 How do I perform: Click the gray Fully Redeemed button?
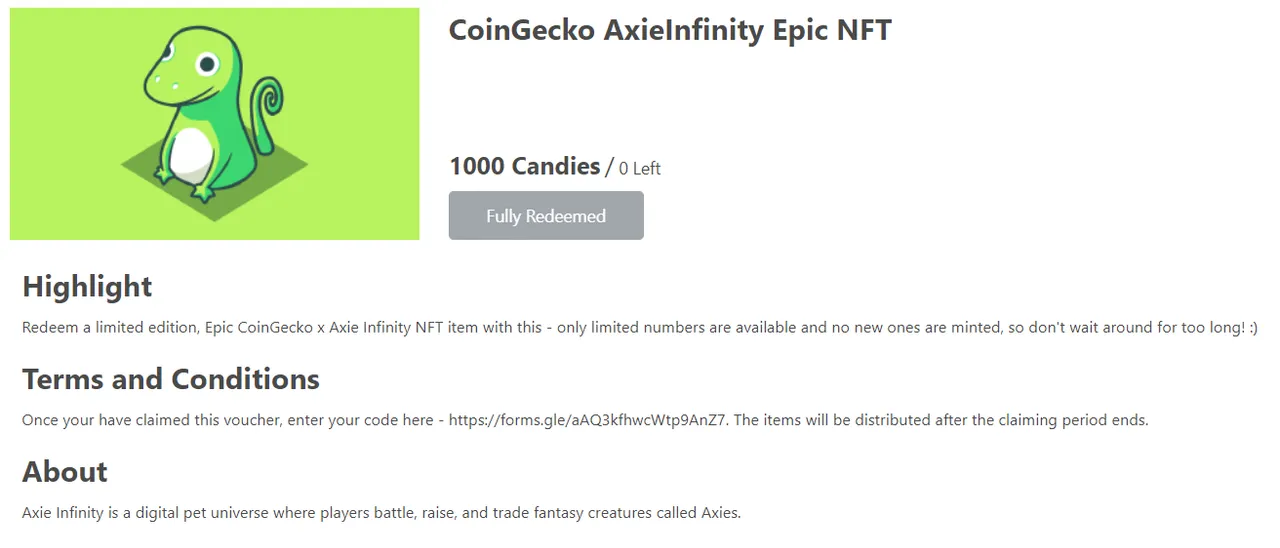(546, 216)
